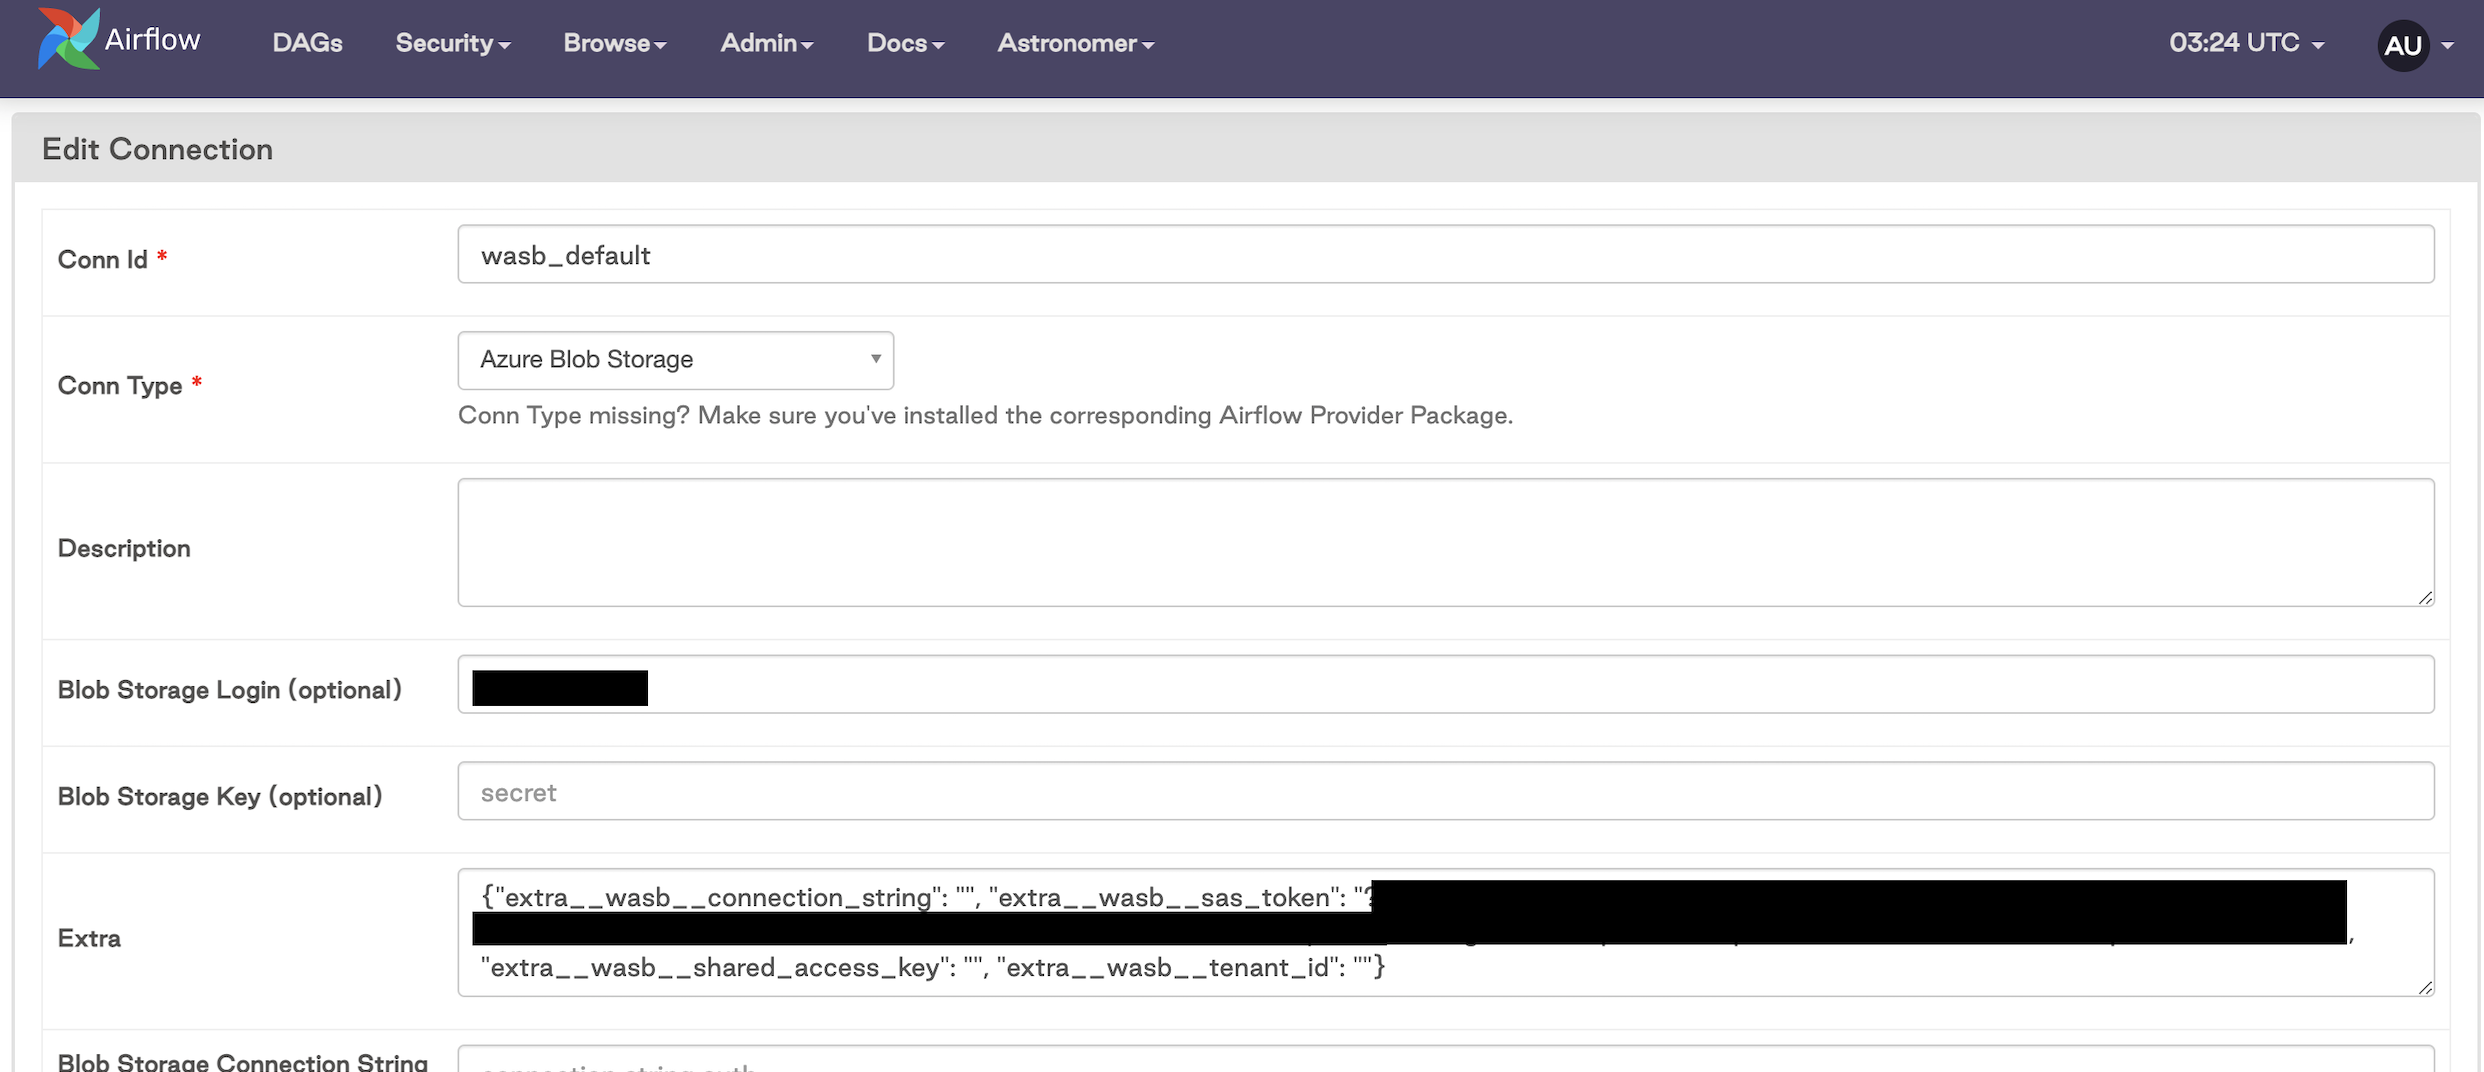Click the Blob Storage Key (optional) label

[220, 797]
